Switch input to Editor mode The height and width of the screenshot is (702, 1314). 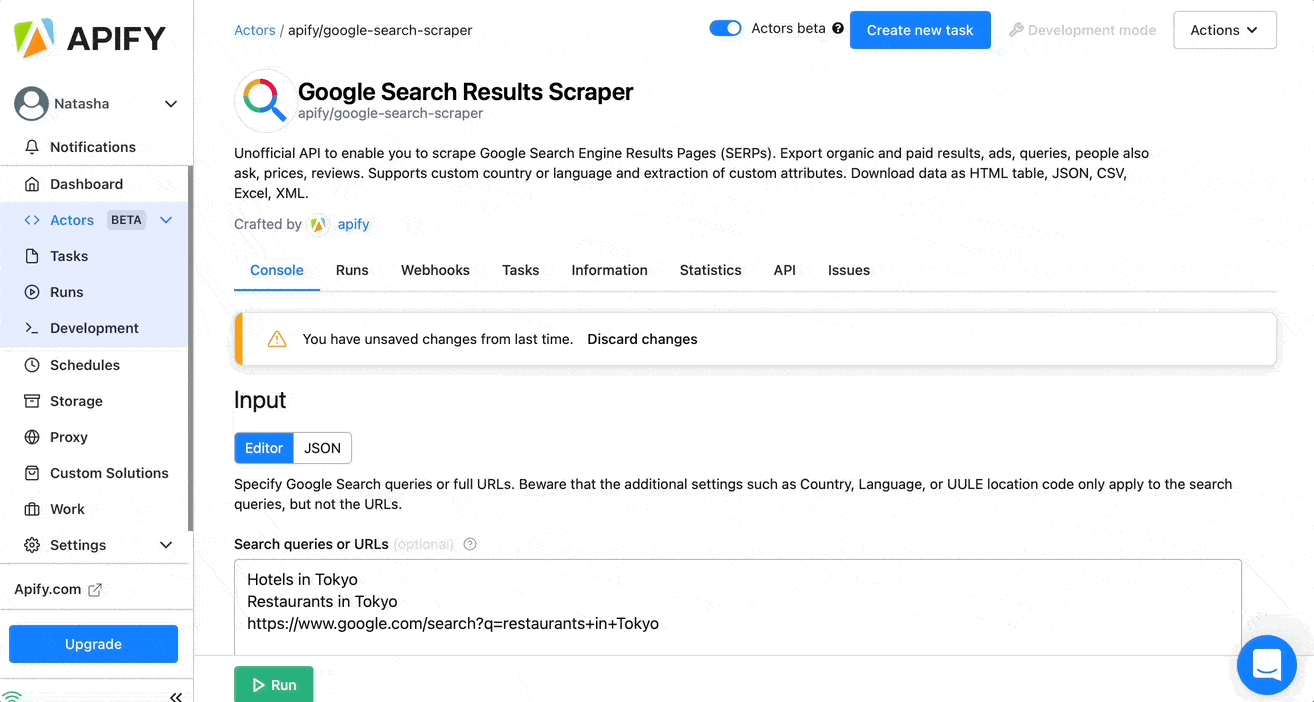264,448
